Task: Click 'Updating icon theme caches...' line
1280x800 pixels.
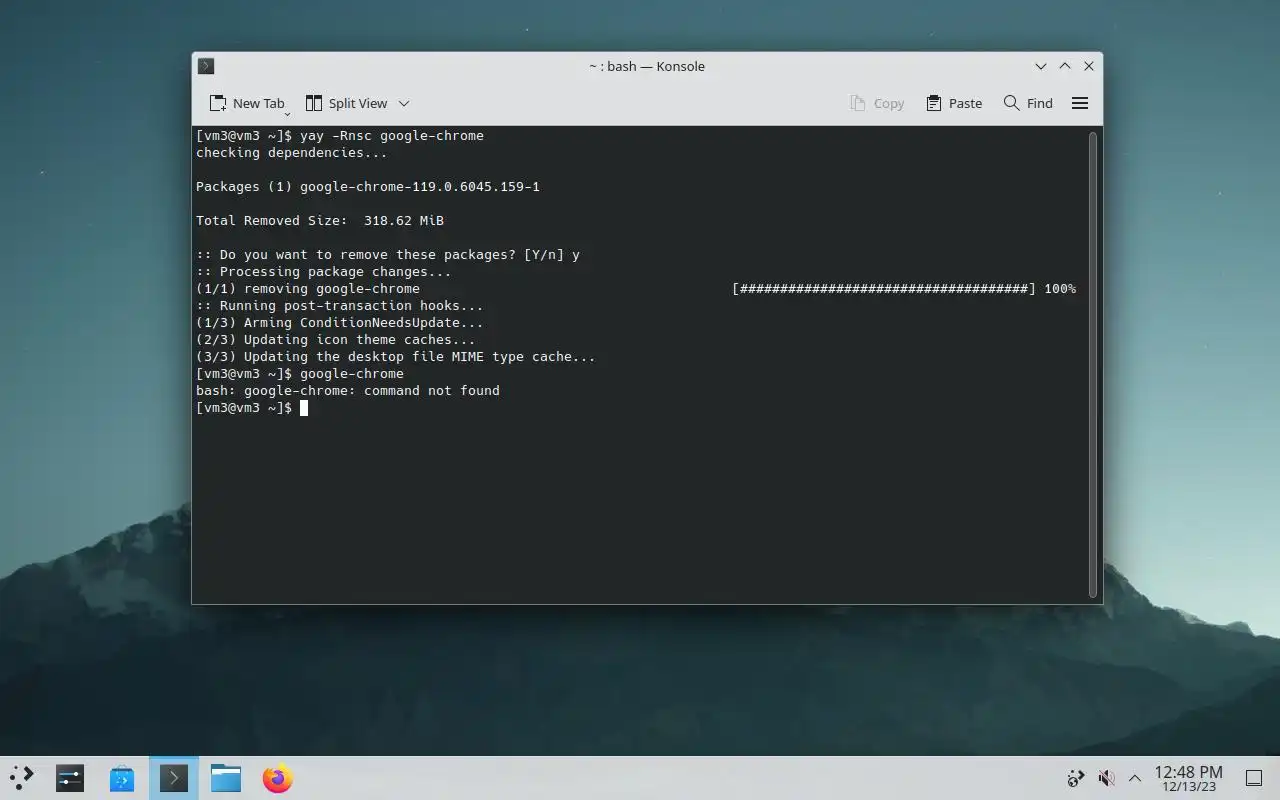Action: pyautogui.click(x=336, y=340)
